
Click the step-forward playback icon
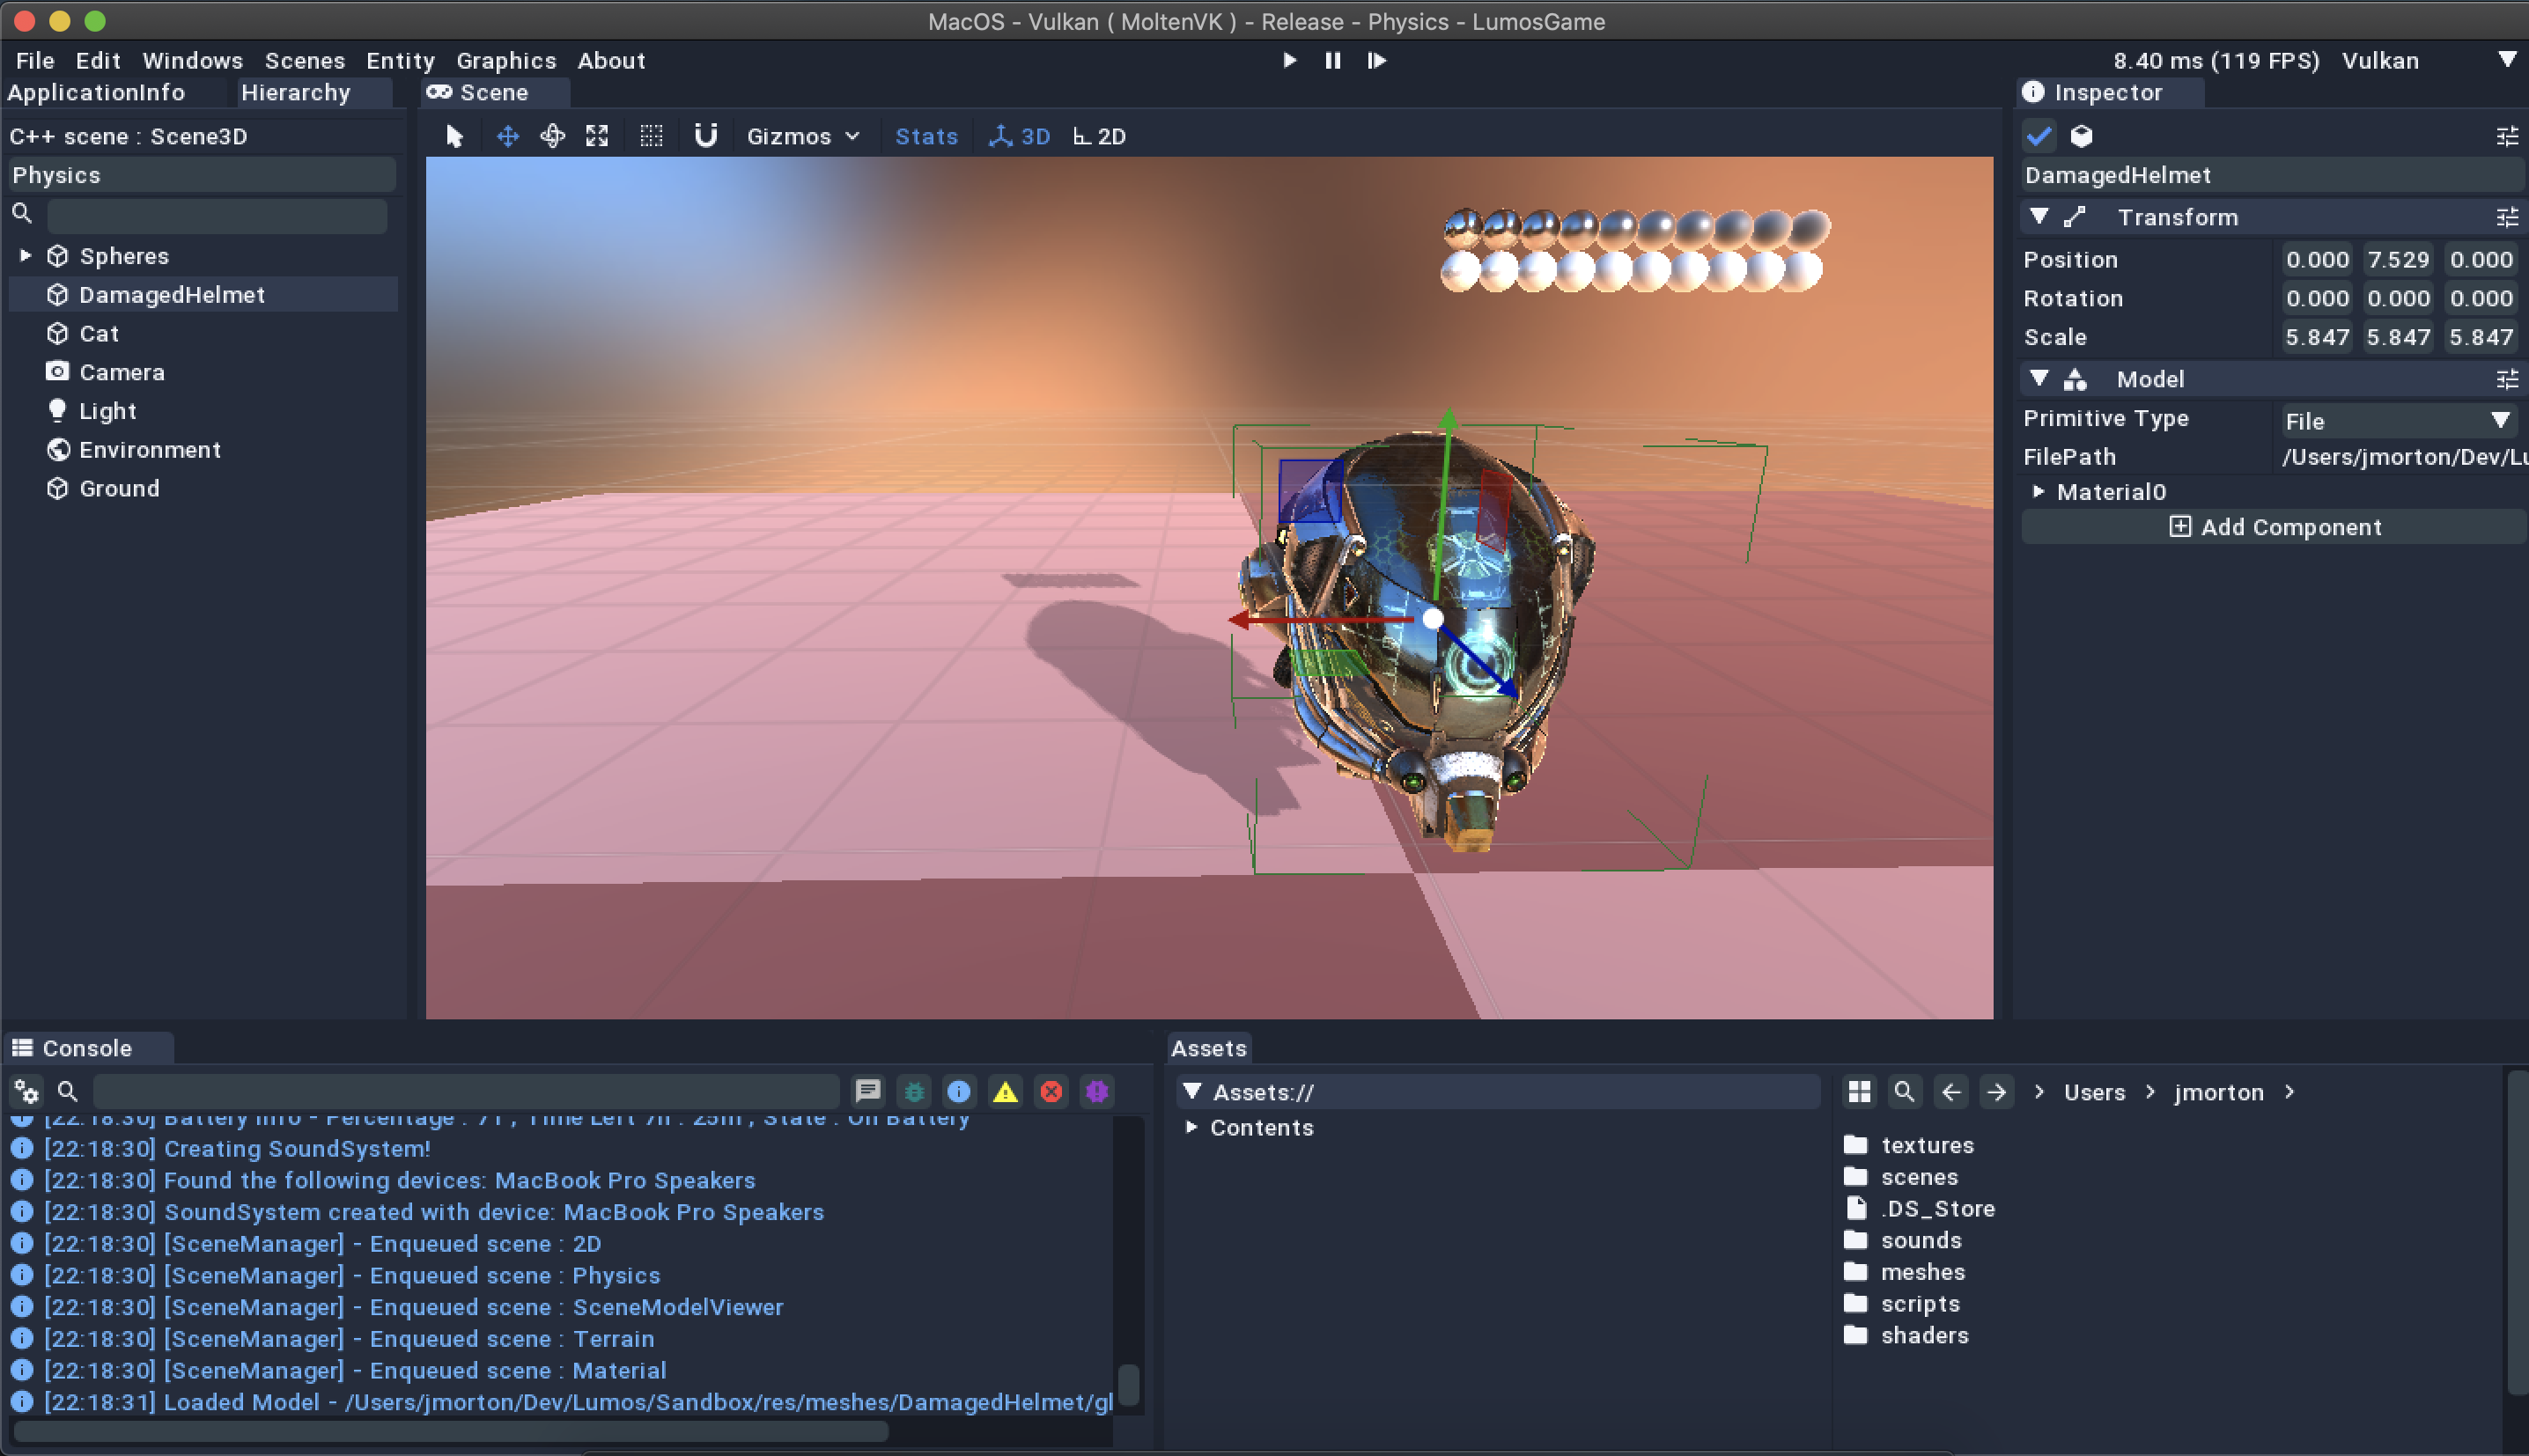(1376, 60)
